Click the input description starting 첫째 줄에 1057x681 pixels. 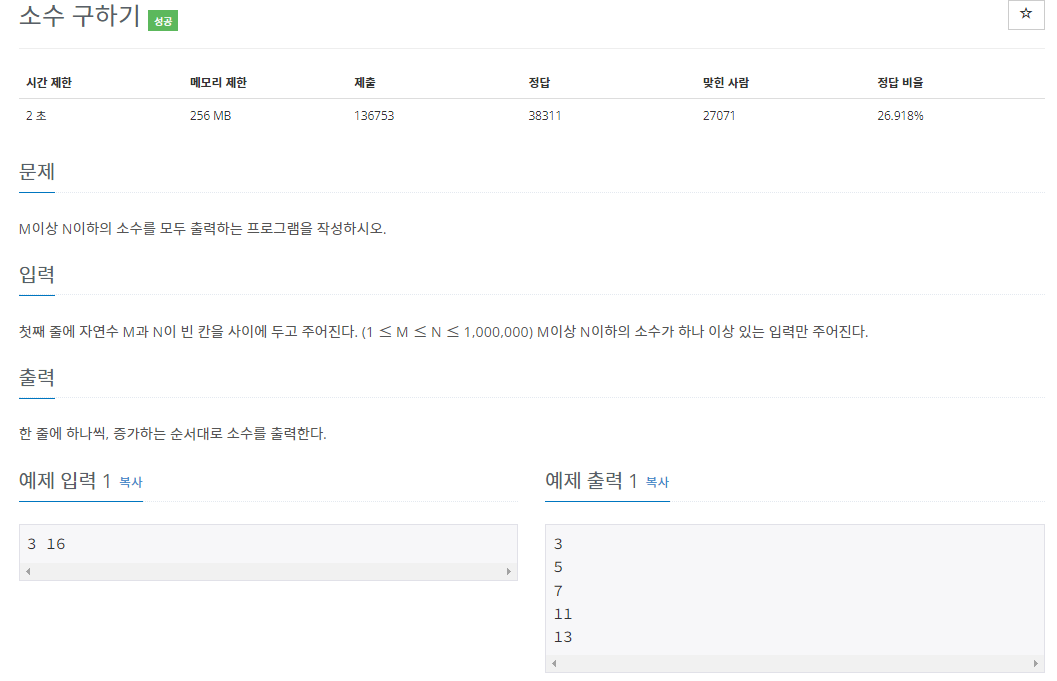(444, 332)
